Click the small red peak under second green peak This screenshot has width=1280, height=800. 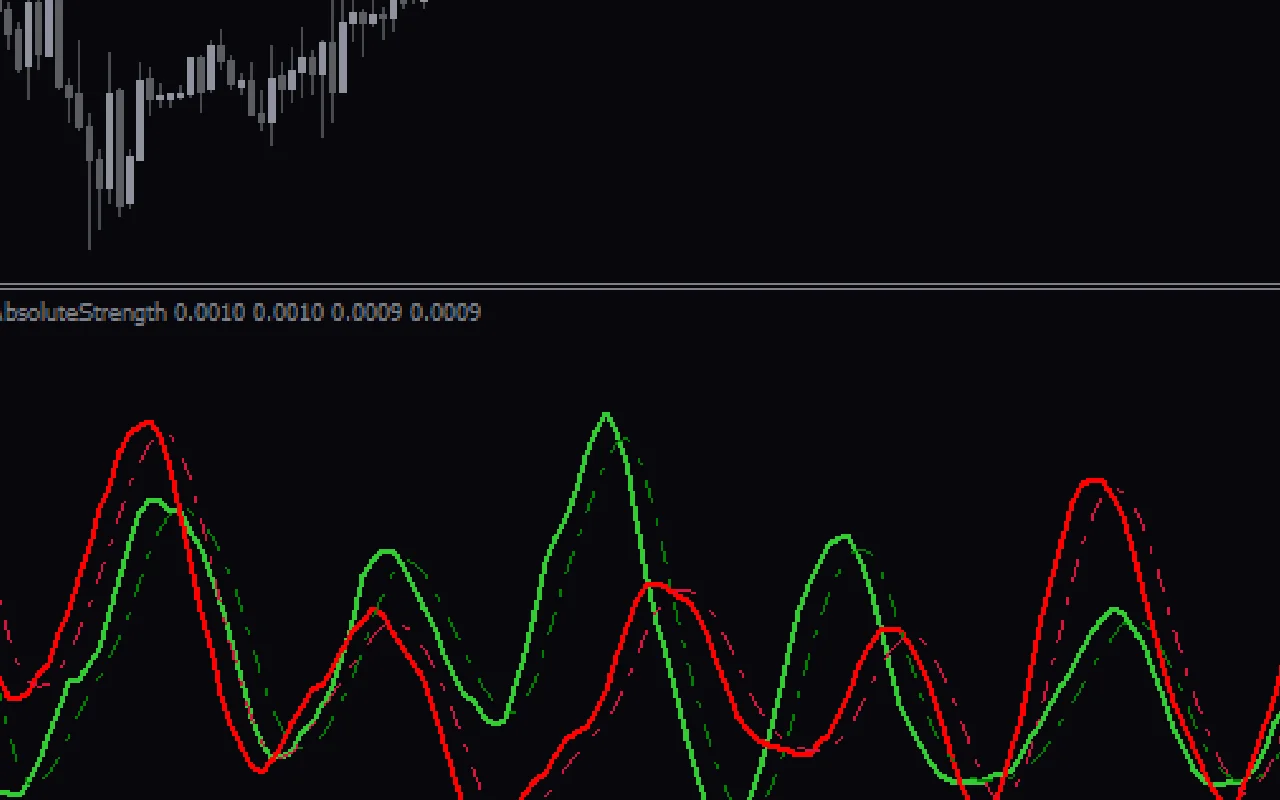click(x=375, y=610)
